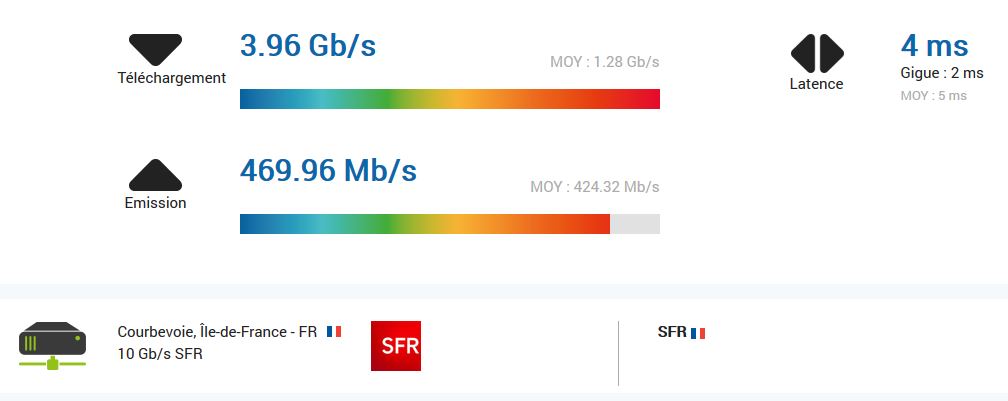Click the Latence label
Screen dimensions: 1008x401
click(816, 84)
